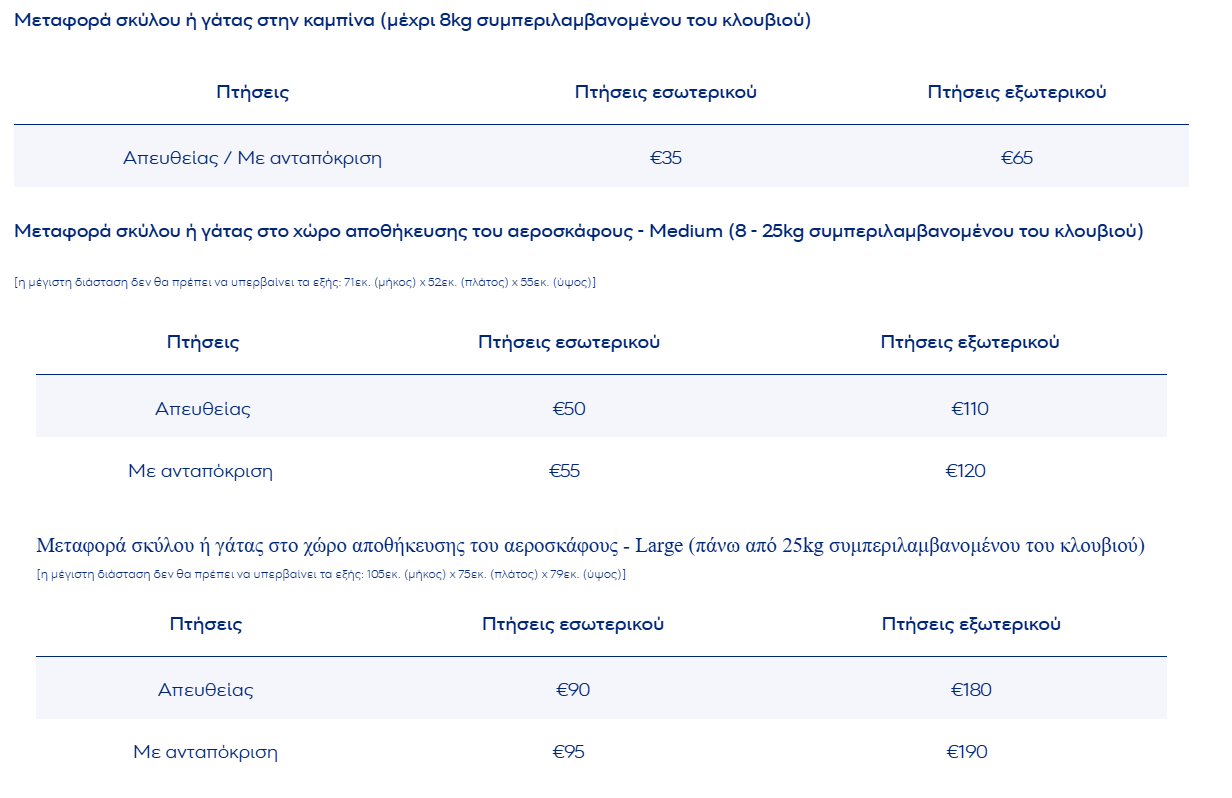Click the €190 Large connecting international fee
This screenshot has width=1232, height=798.
point(967,752)
